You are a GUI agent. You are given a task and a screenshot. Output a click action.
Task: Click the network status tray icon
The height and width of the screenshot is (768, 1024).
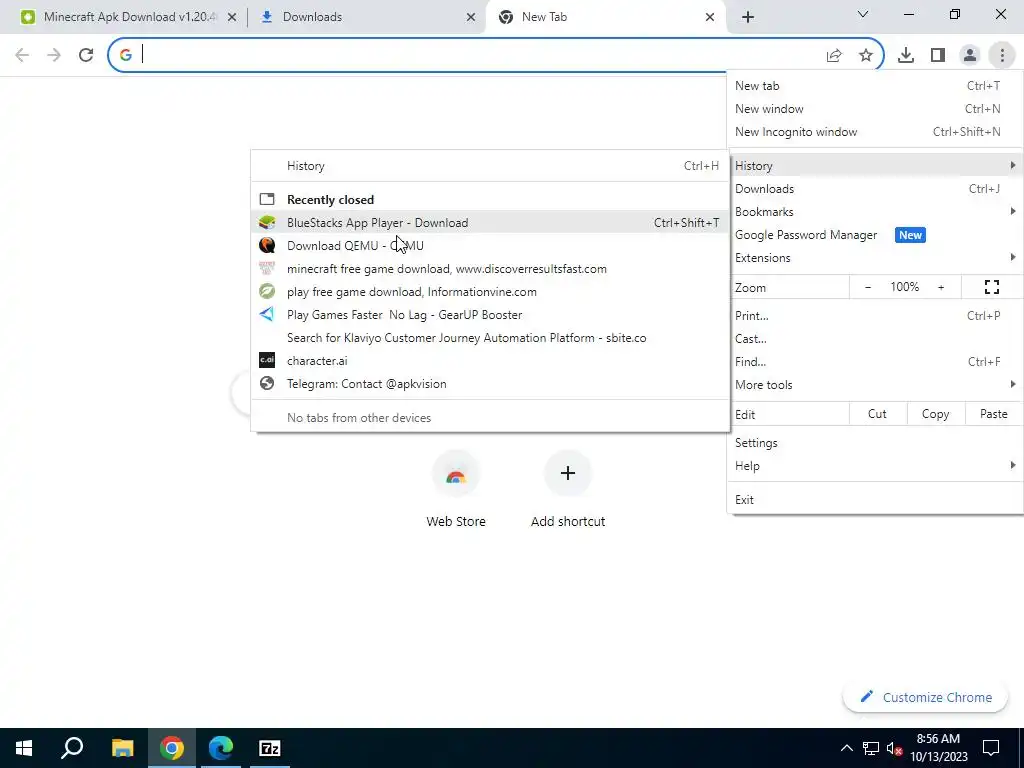pyautogui.click(x=871, y=748)
